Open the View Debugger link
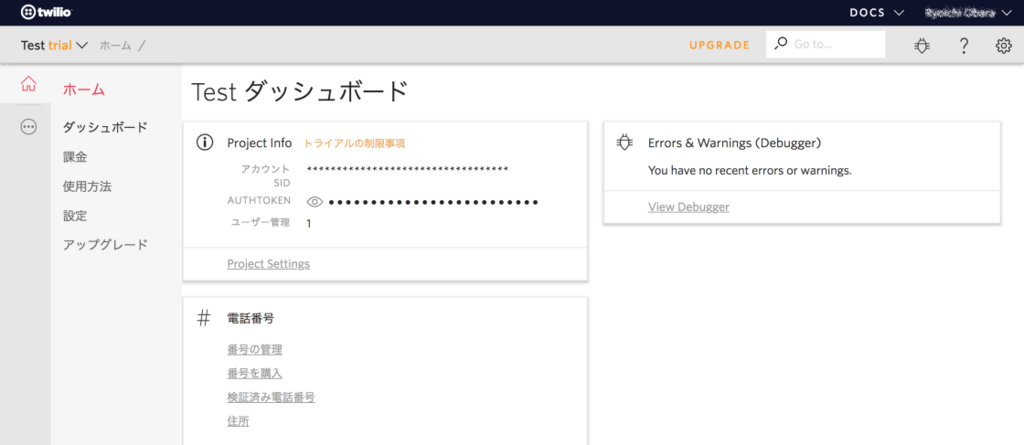 (688, 207)
